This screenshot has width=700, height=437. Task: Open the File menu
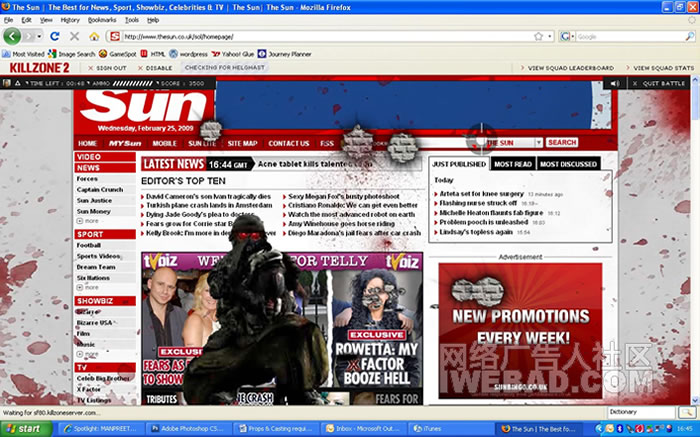(8, 20)
